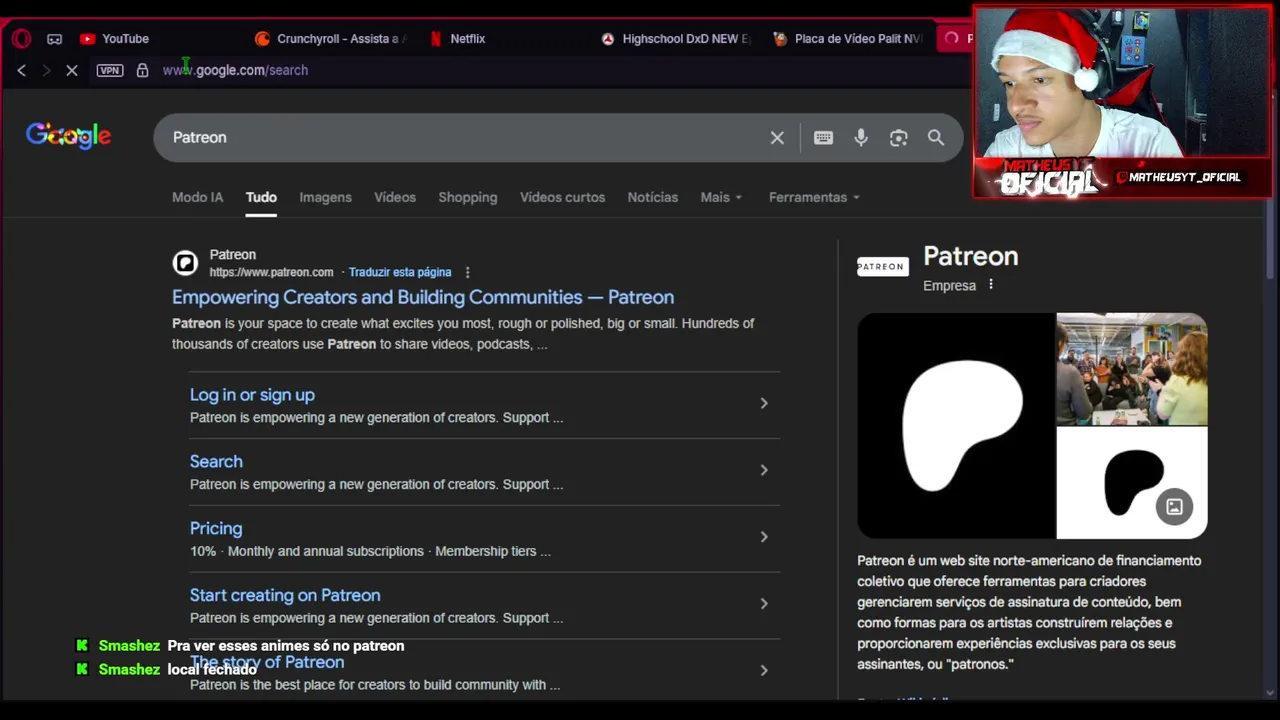Open the Log in or sign up sitelink
The image size is (1280, 720).
tap(252, 395)
